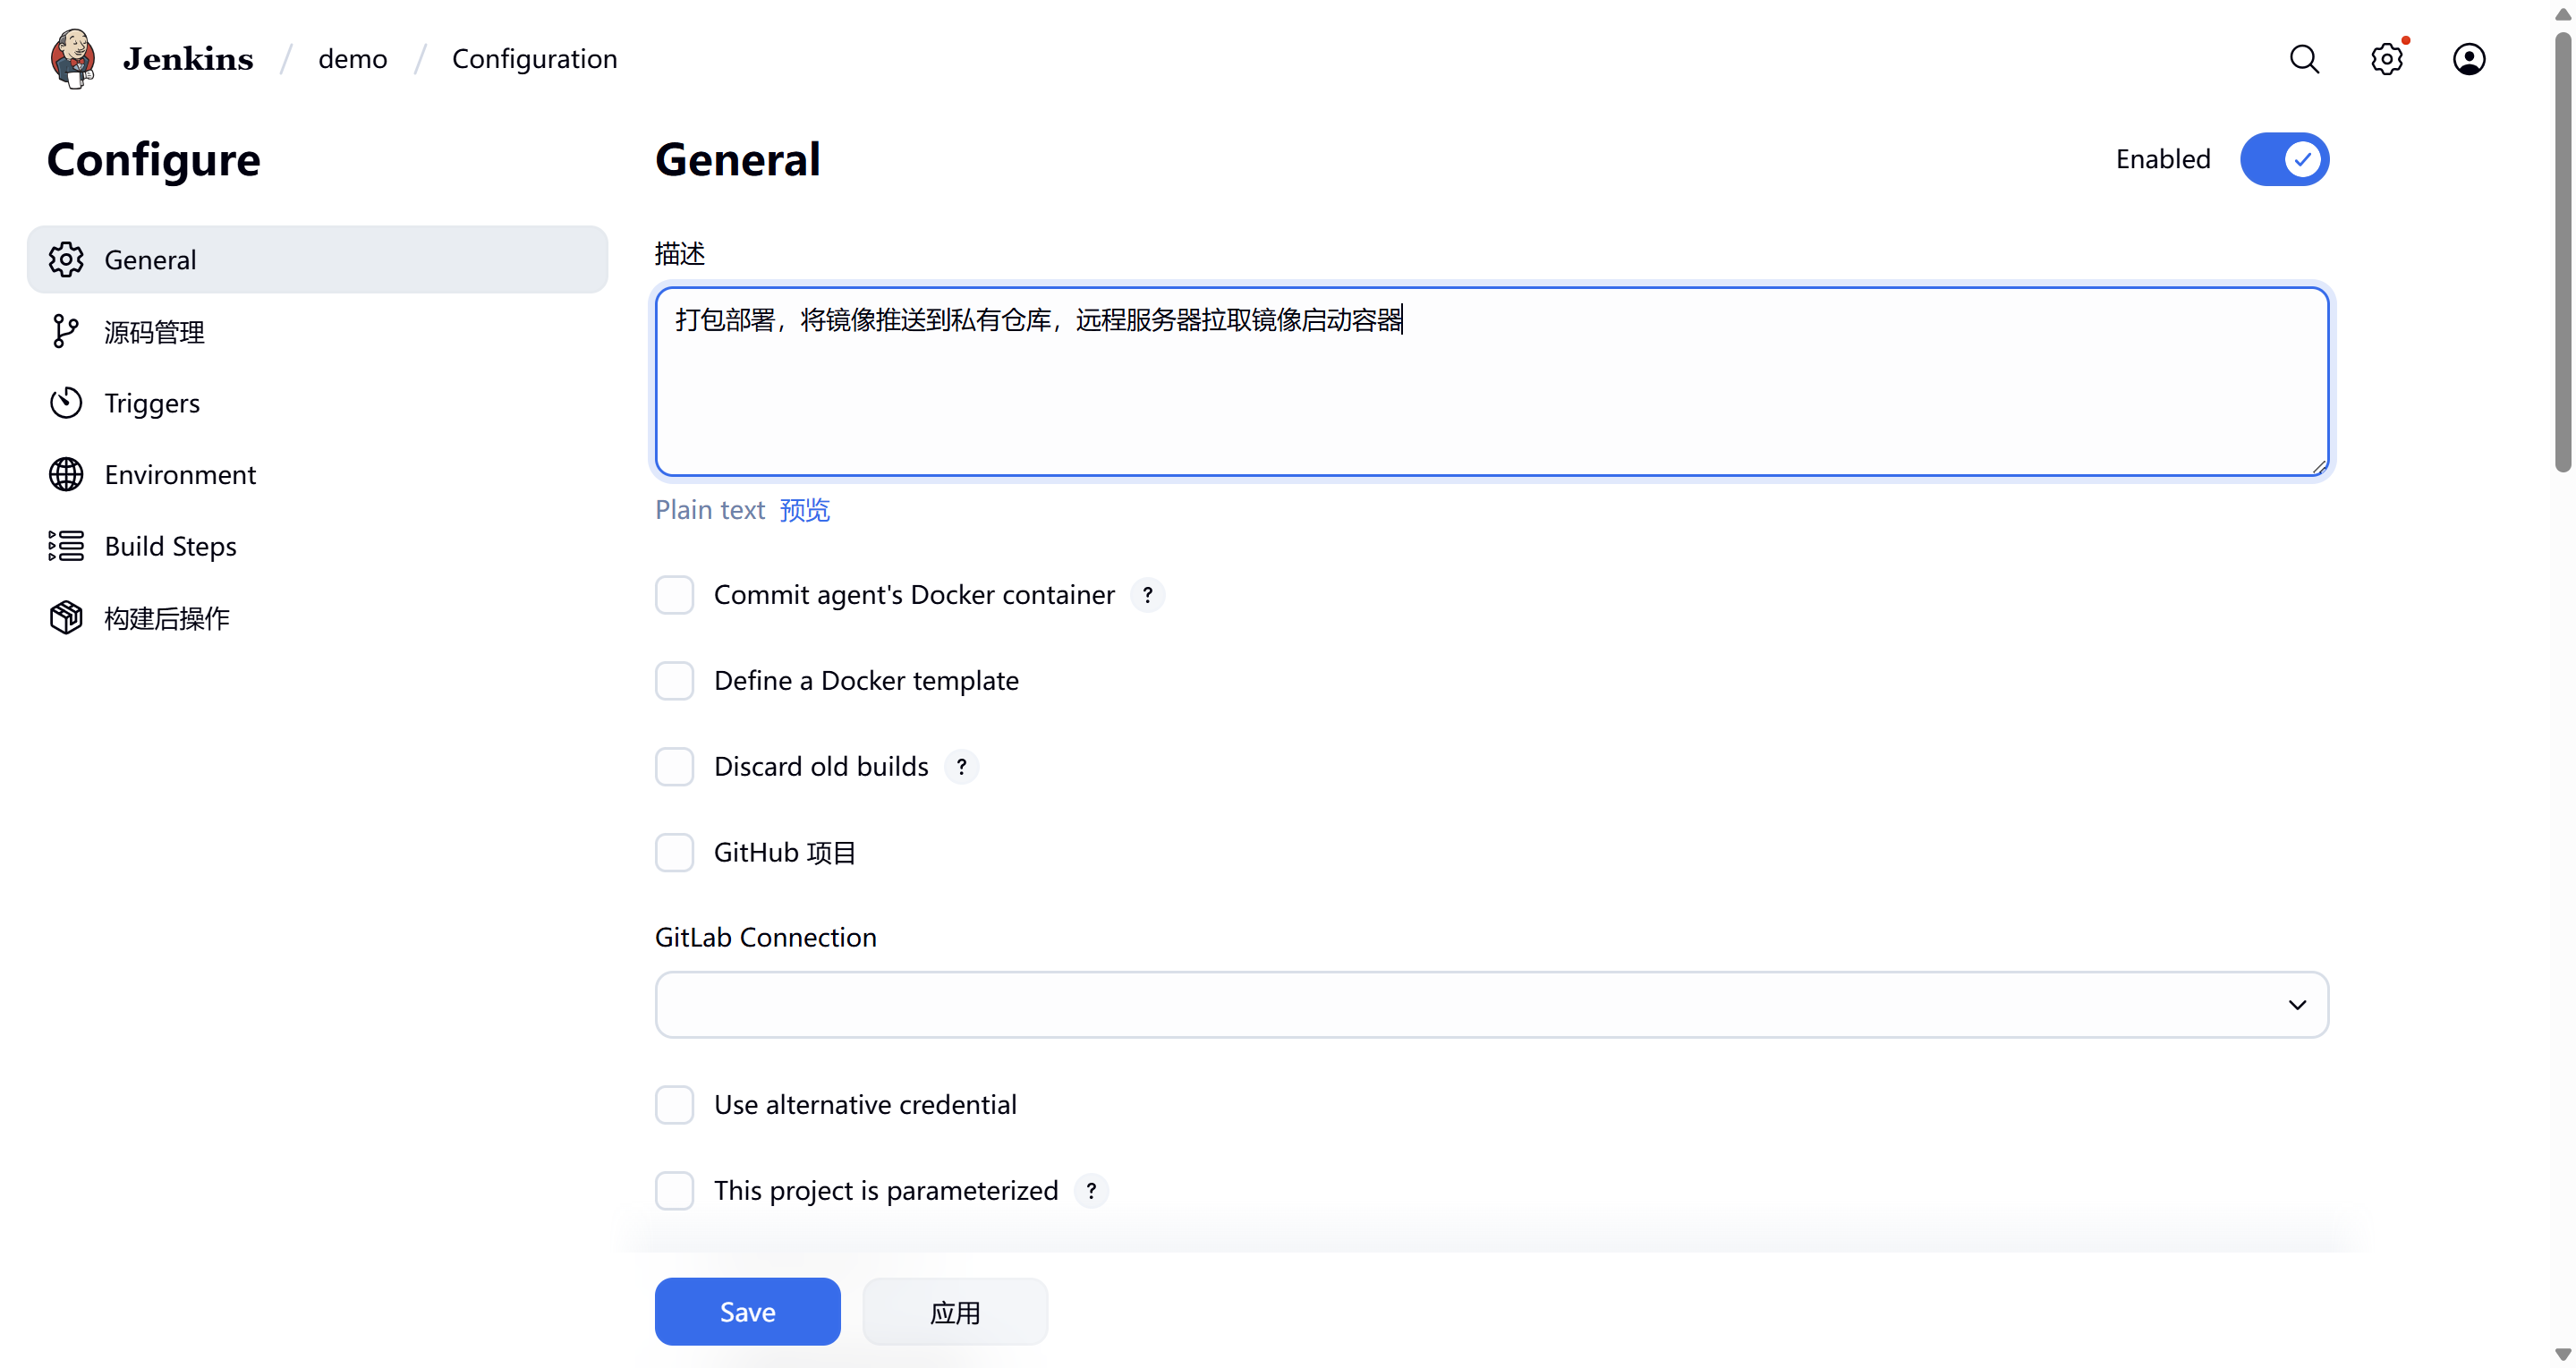Open the search magnifier icon
The height and width of the screenshot is (1368, 2576).
tap(2304, 59)
